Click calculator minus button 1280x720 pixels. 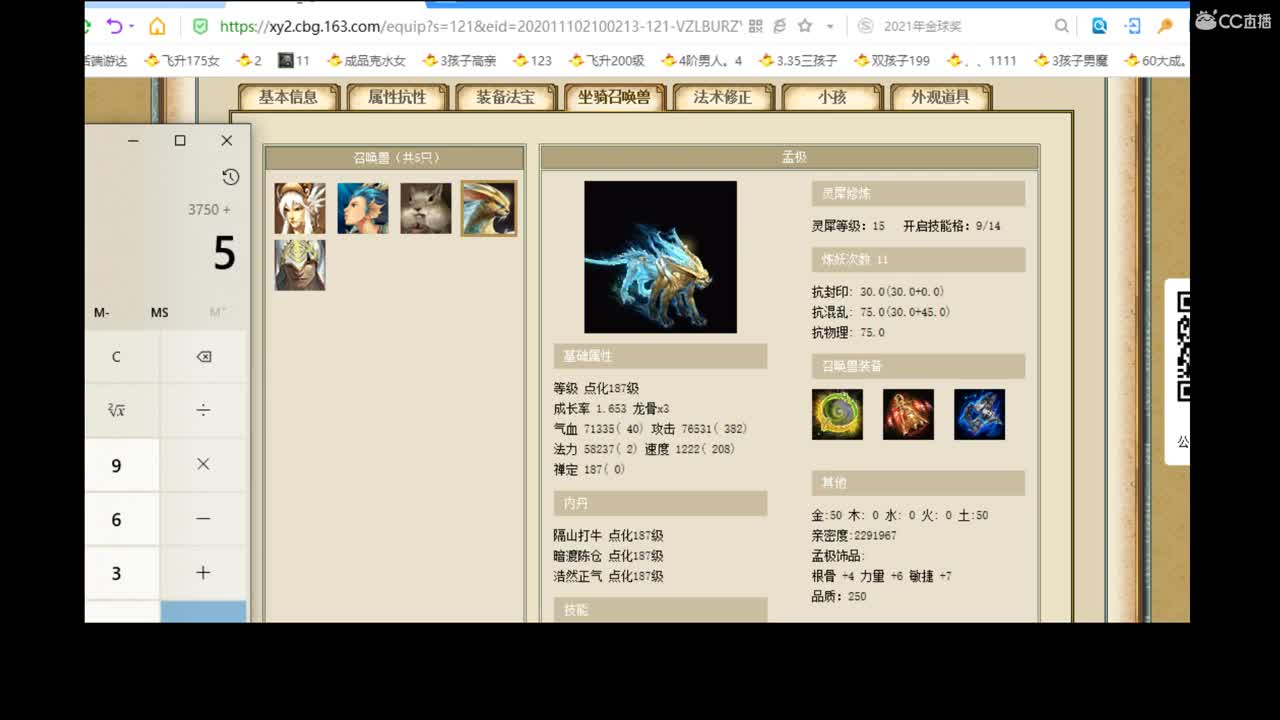pos(203,519)
